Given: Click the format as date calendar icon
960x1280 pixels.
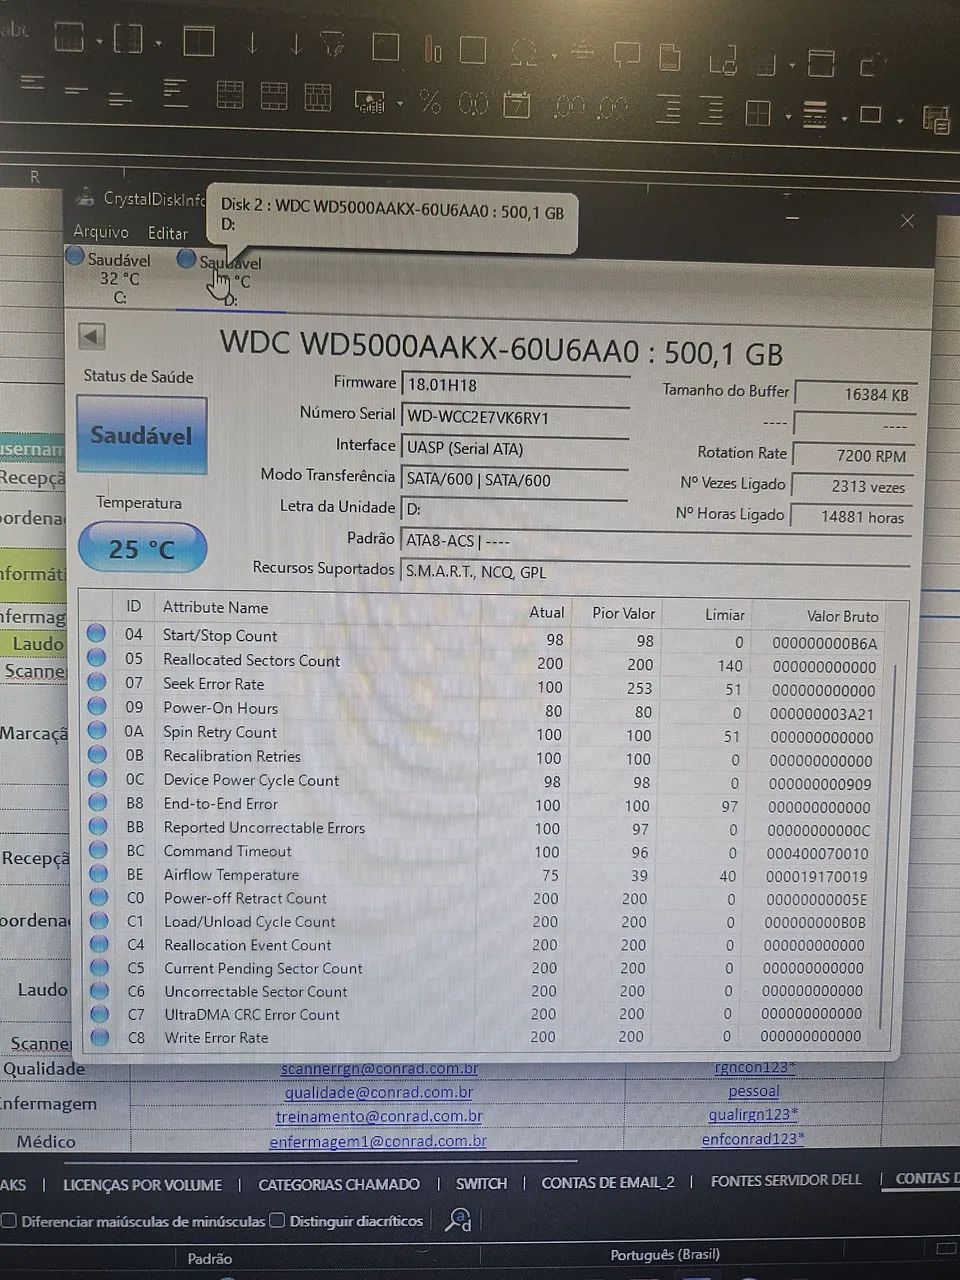Looking at the screenshot, I should [x=517, y=104].
